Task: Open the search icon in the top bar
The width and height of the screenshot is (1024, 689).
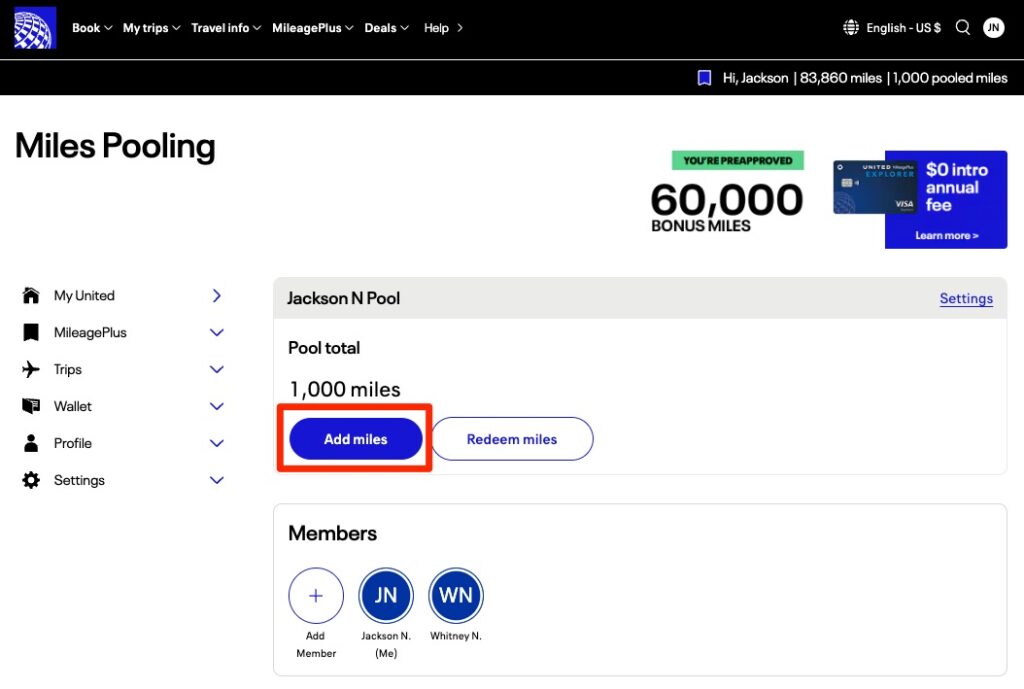Action: pos(962,28)
